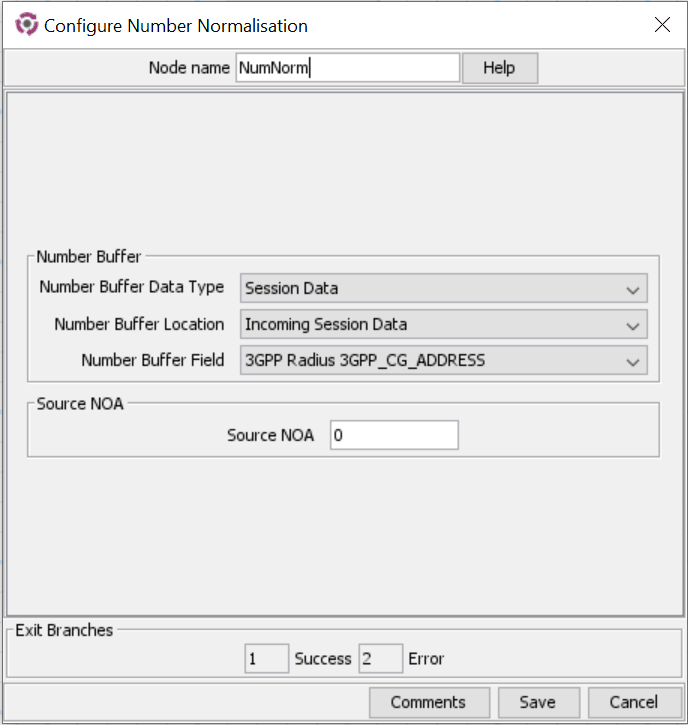Click the 'Number Buffer Location' label
Viewport: 688px width, 725px height.
139,324
